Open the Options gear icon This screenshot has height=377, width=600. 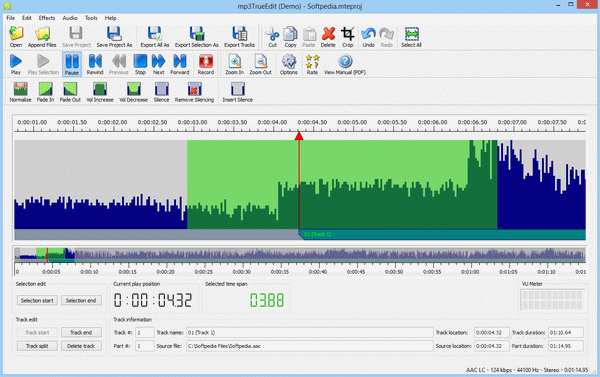(x=289, y=64)
